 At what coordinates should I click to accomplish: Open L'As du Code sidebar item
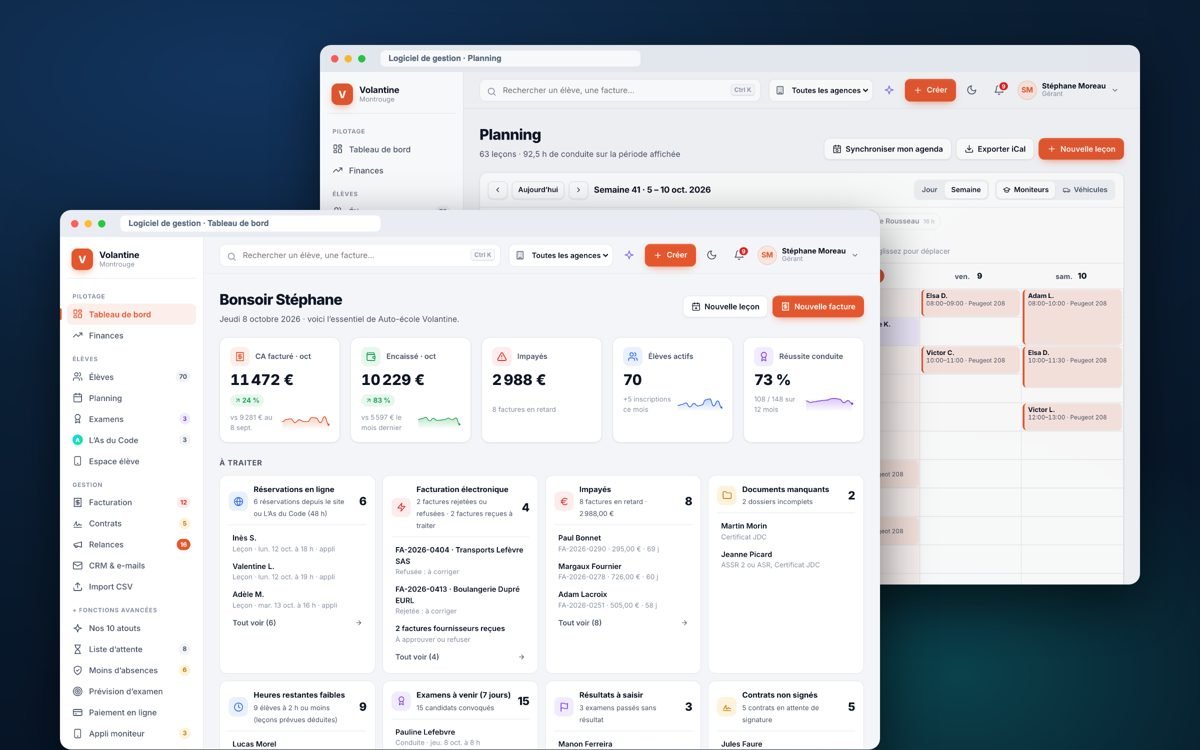coord(132,440)
